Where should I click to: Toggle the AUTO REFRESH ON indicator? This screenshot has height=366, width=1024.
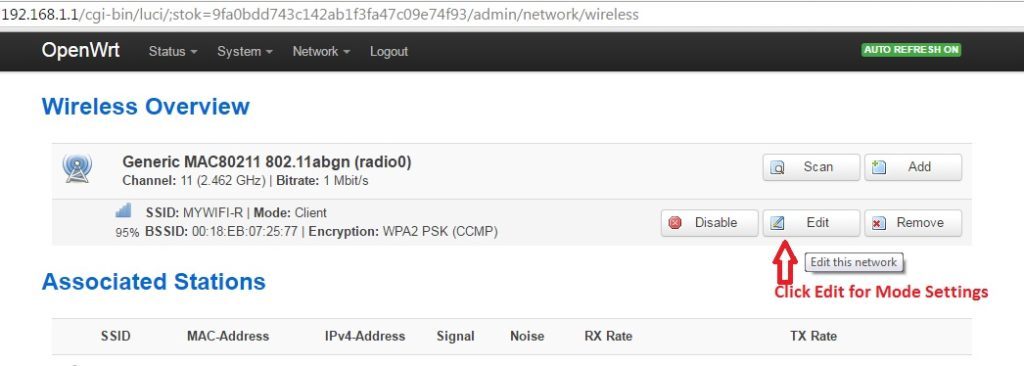911,50
